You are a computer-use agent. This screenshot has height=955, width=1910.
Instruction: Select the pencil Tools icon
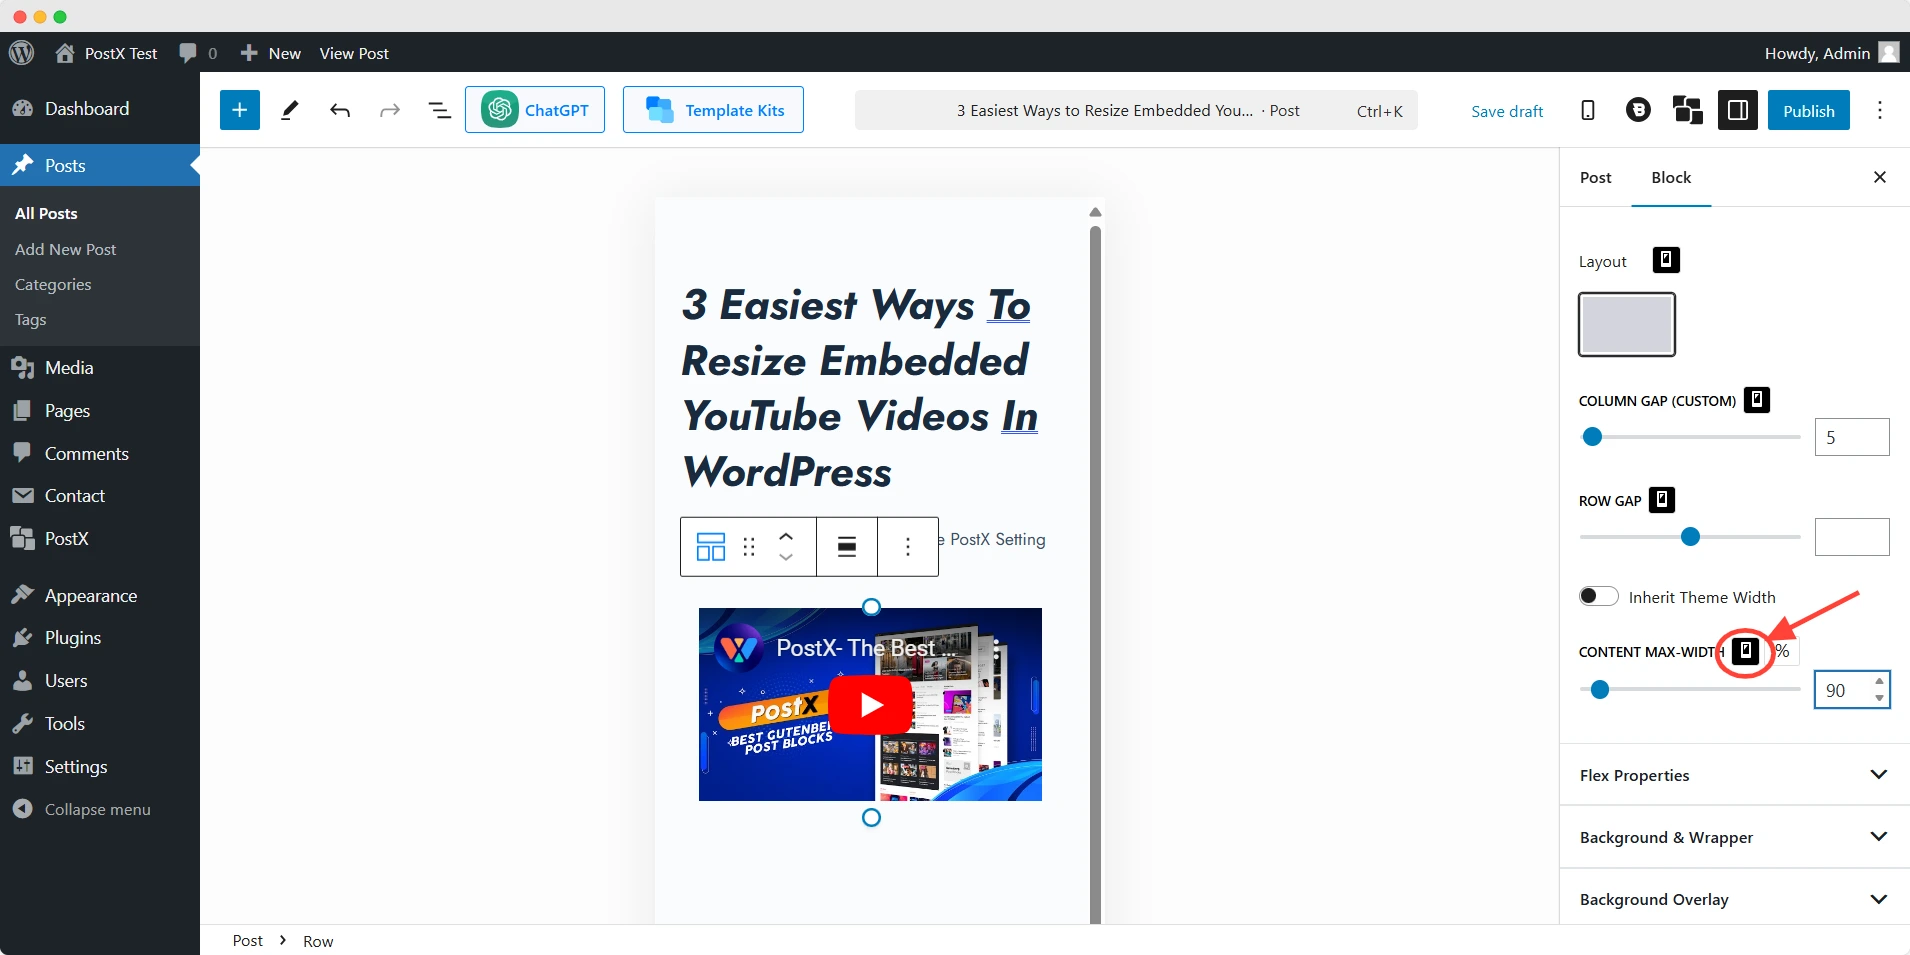coord(290,110)
